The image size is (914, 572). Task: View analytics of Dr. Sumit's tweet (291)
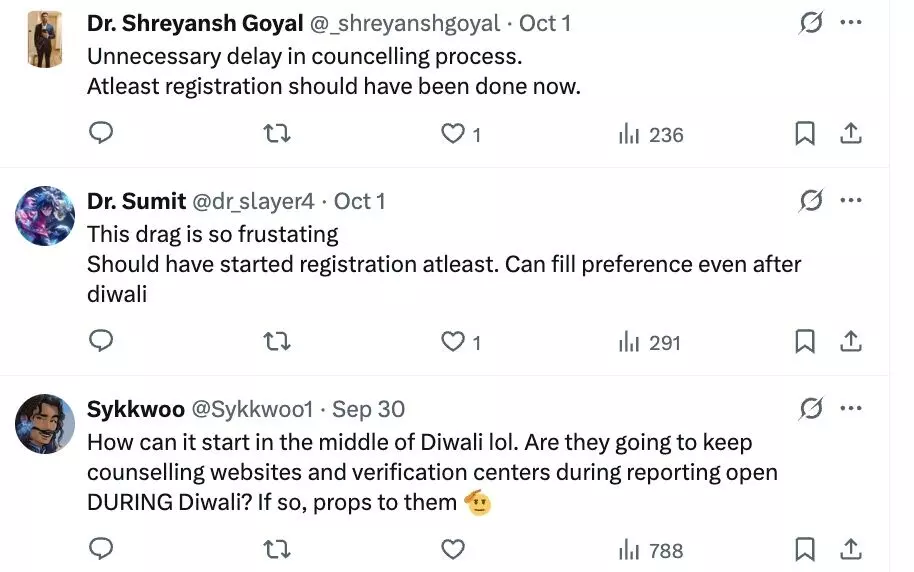pyautogui.click(x=650, y=342)
